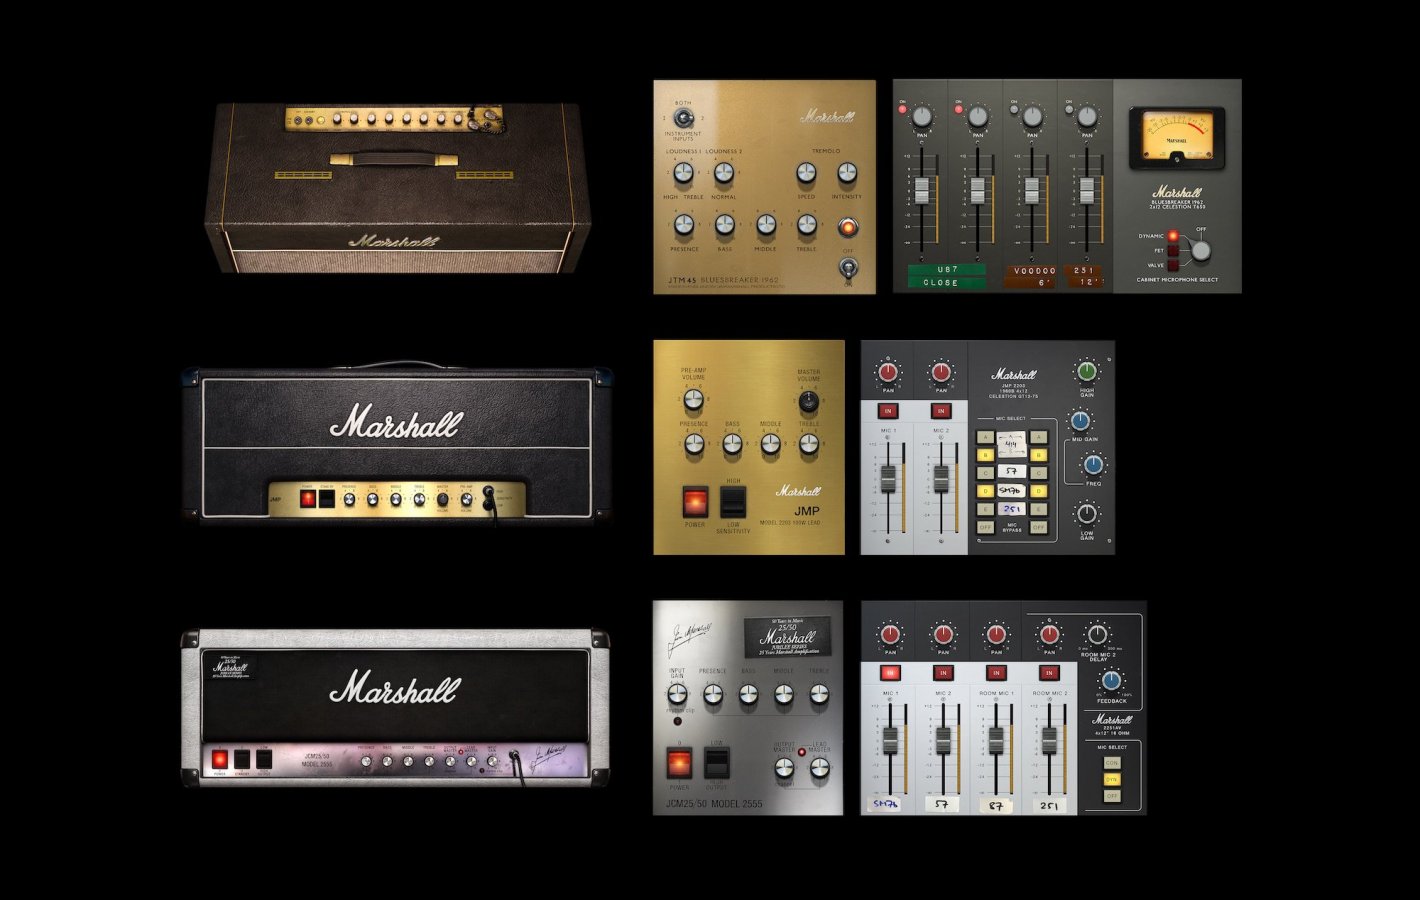Screen dimensions: 1420x900
Task: Select mic B in the JMP Mic Select grid
Action: [x=985, y=455]
